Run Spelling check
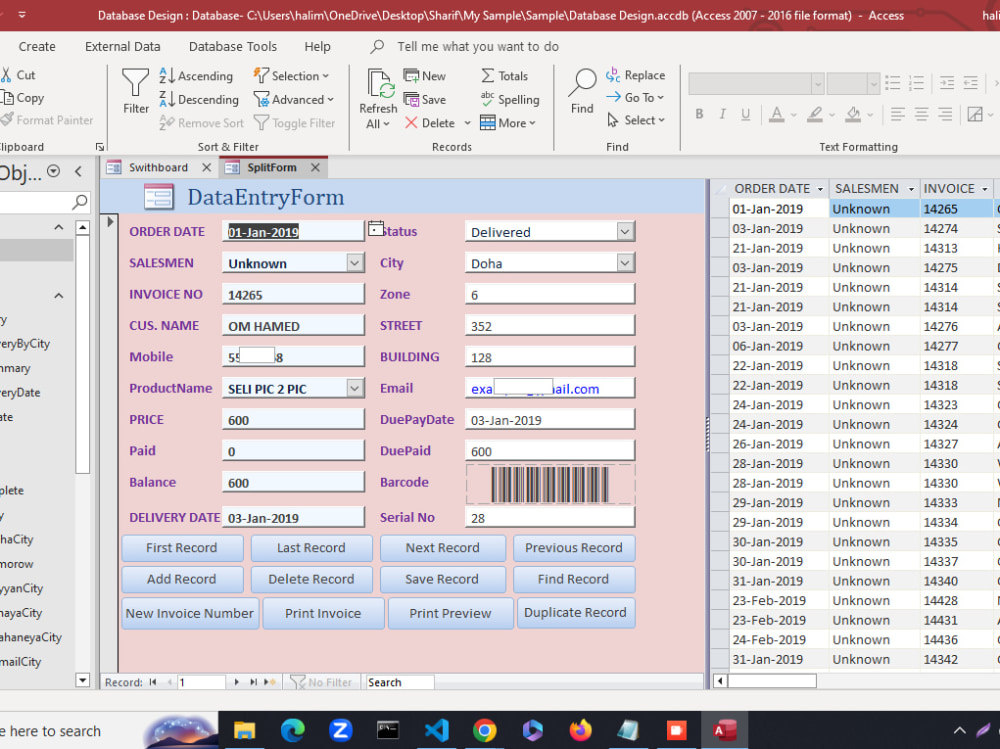The width and height of the screenshot is (1000, 749). (510, 100)
